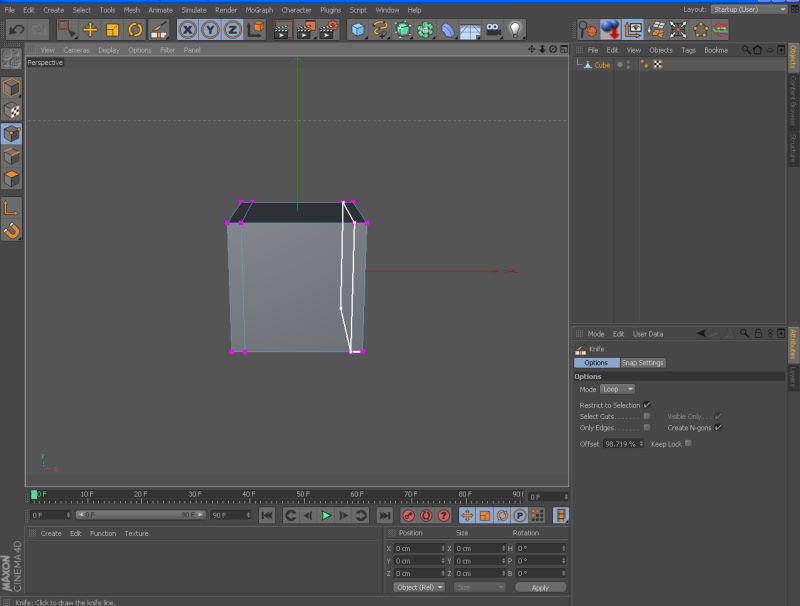This screenshot has height=606, width=800.
Task: Open the Layout Startup (User) dropdown
Action: pos(748,9)
